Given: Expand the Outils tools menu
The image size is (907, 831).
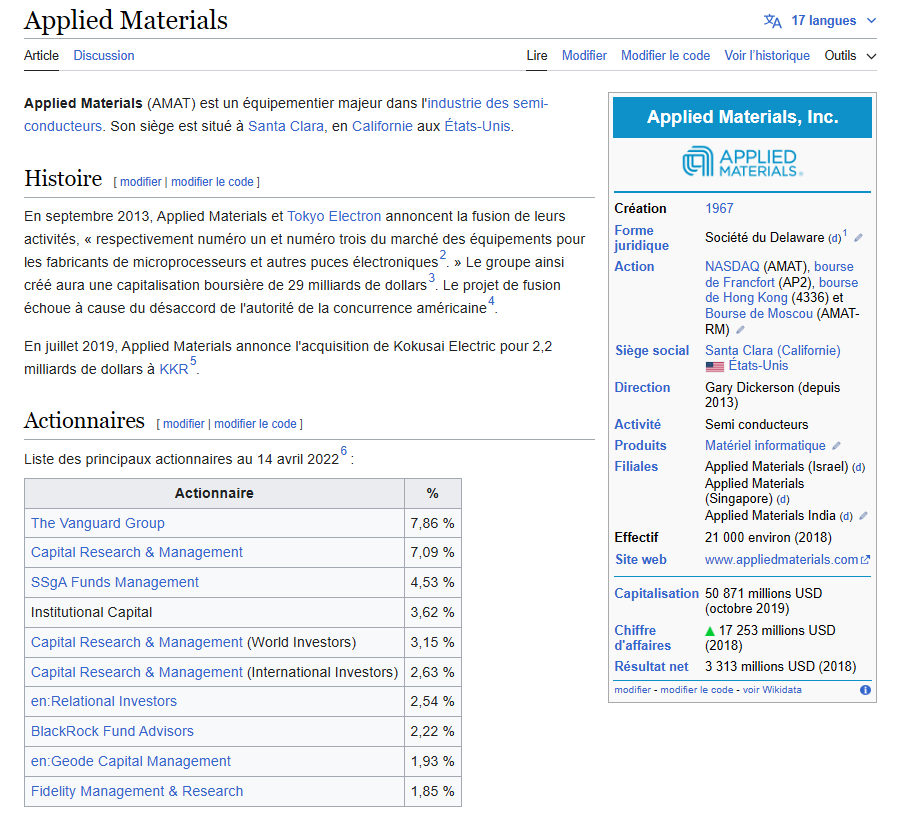Looking at the screenshot, I should tap(850, 56).
